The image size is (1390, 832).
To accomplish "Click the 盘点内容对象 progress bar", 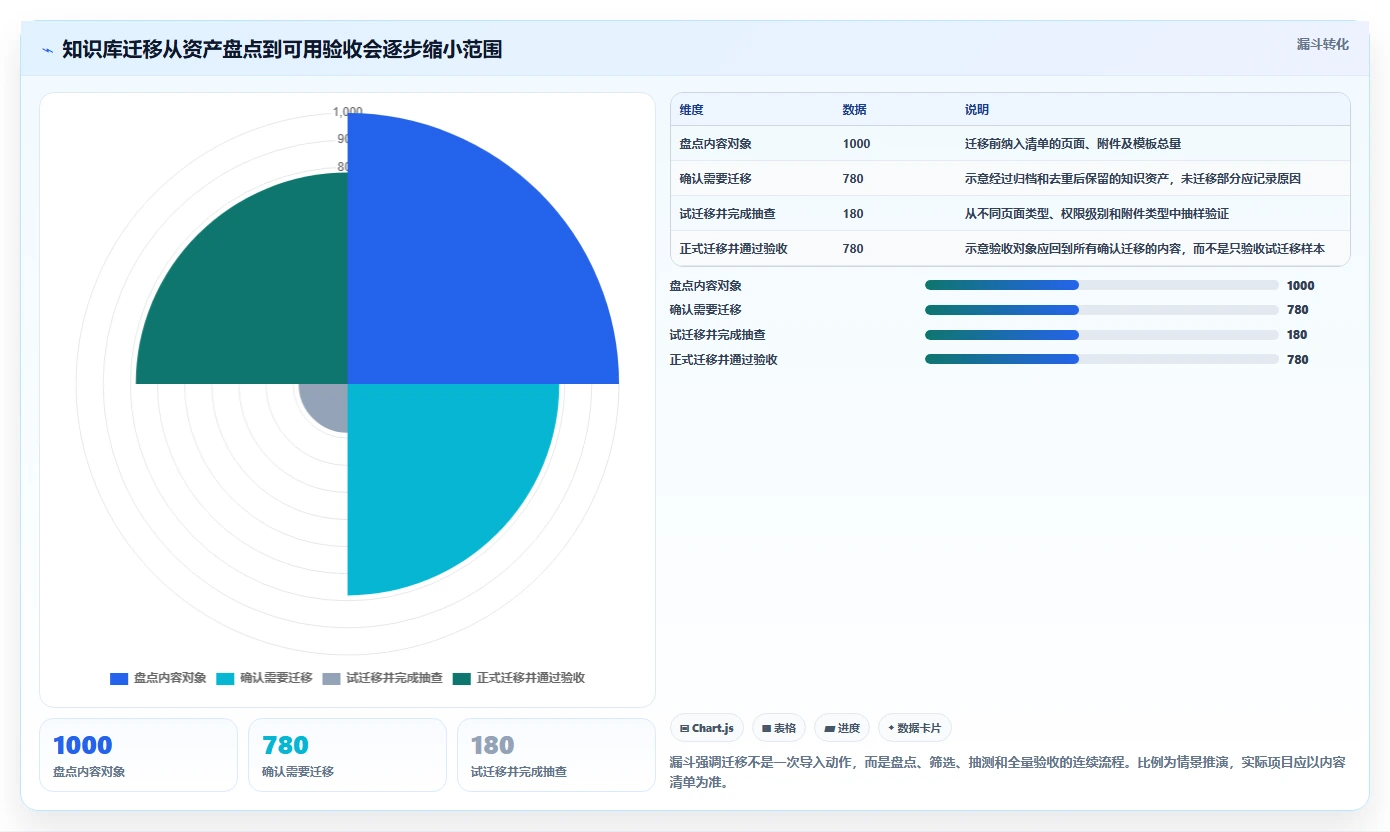I will [1102, 285].
